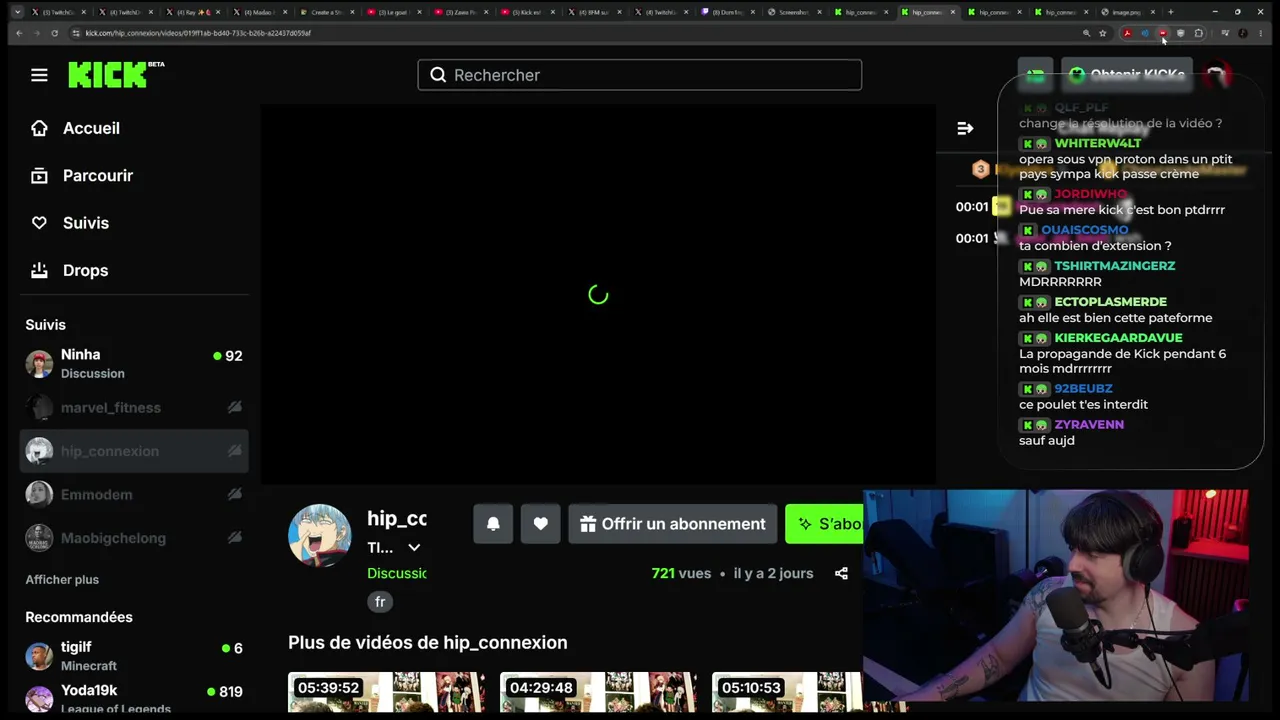This screenshot has width=1280, height=720.
Task: Open the Emmodem channel
Action: (x=134, y=494)
